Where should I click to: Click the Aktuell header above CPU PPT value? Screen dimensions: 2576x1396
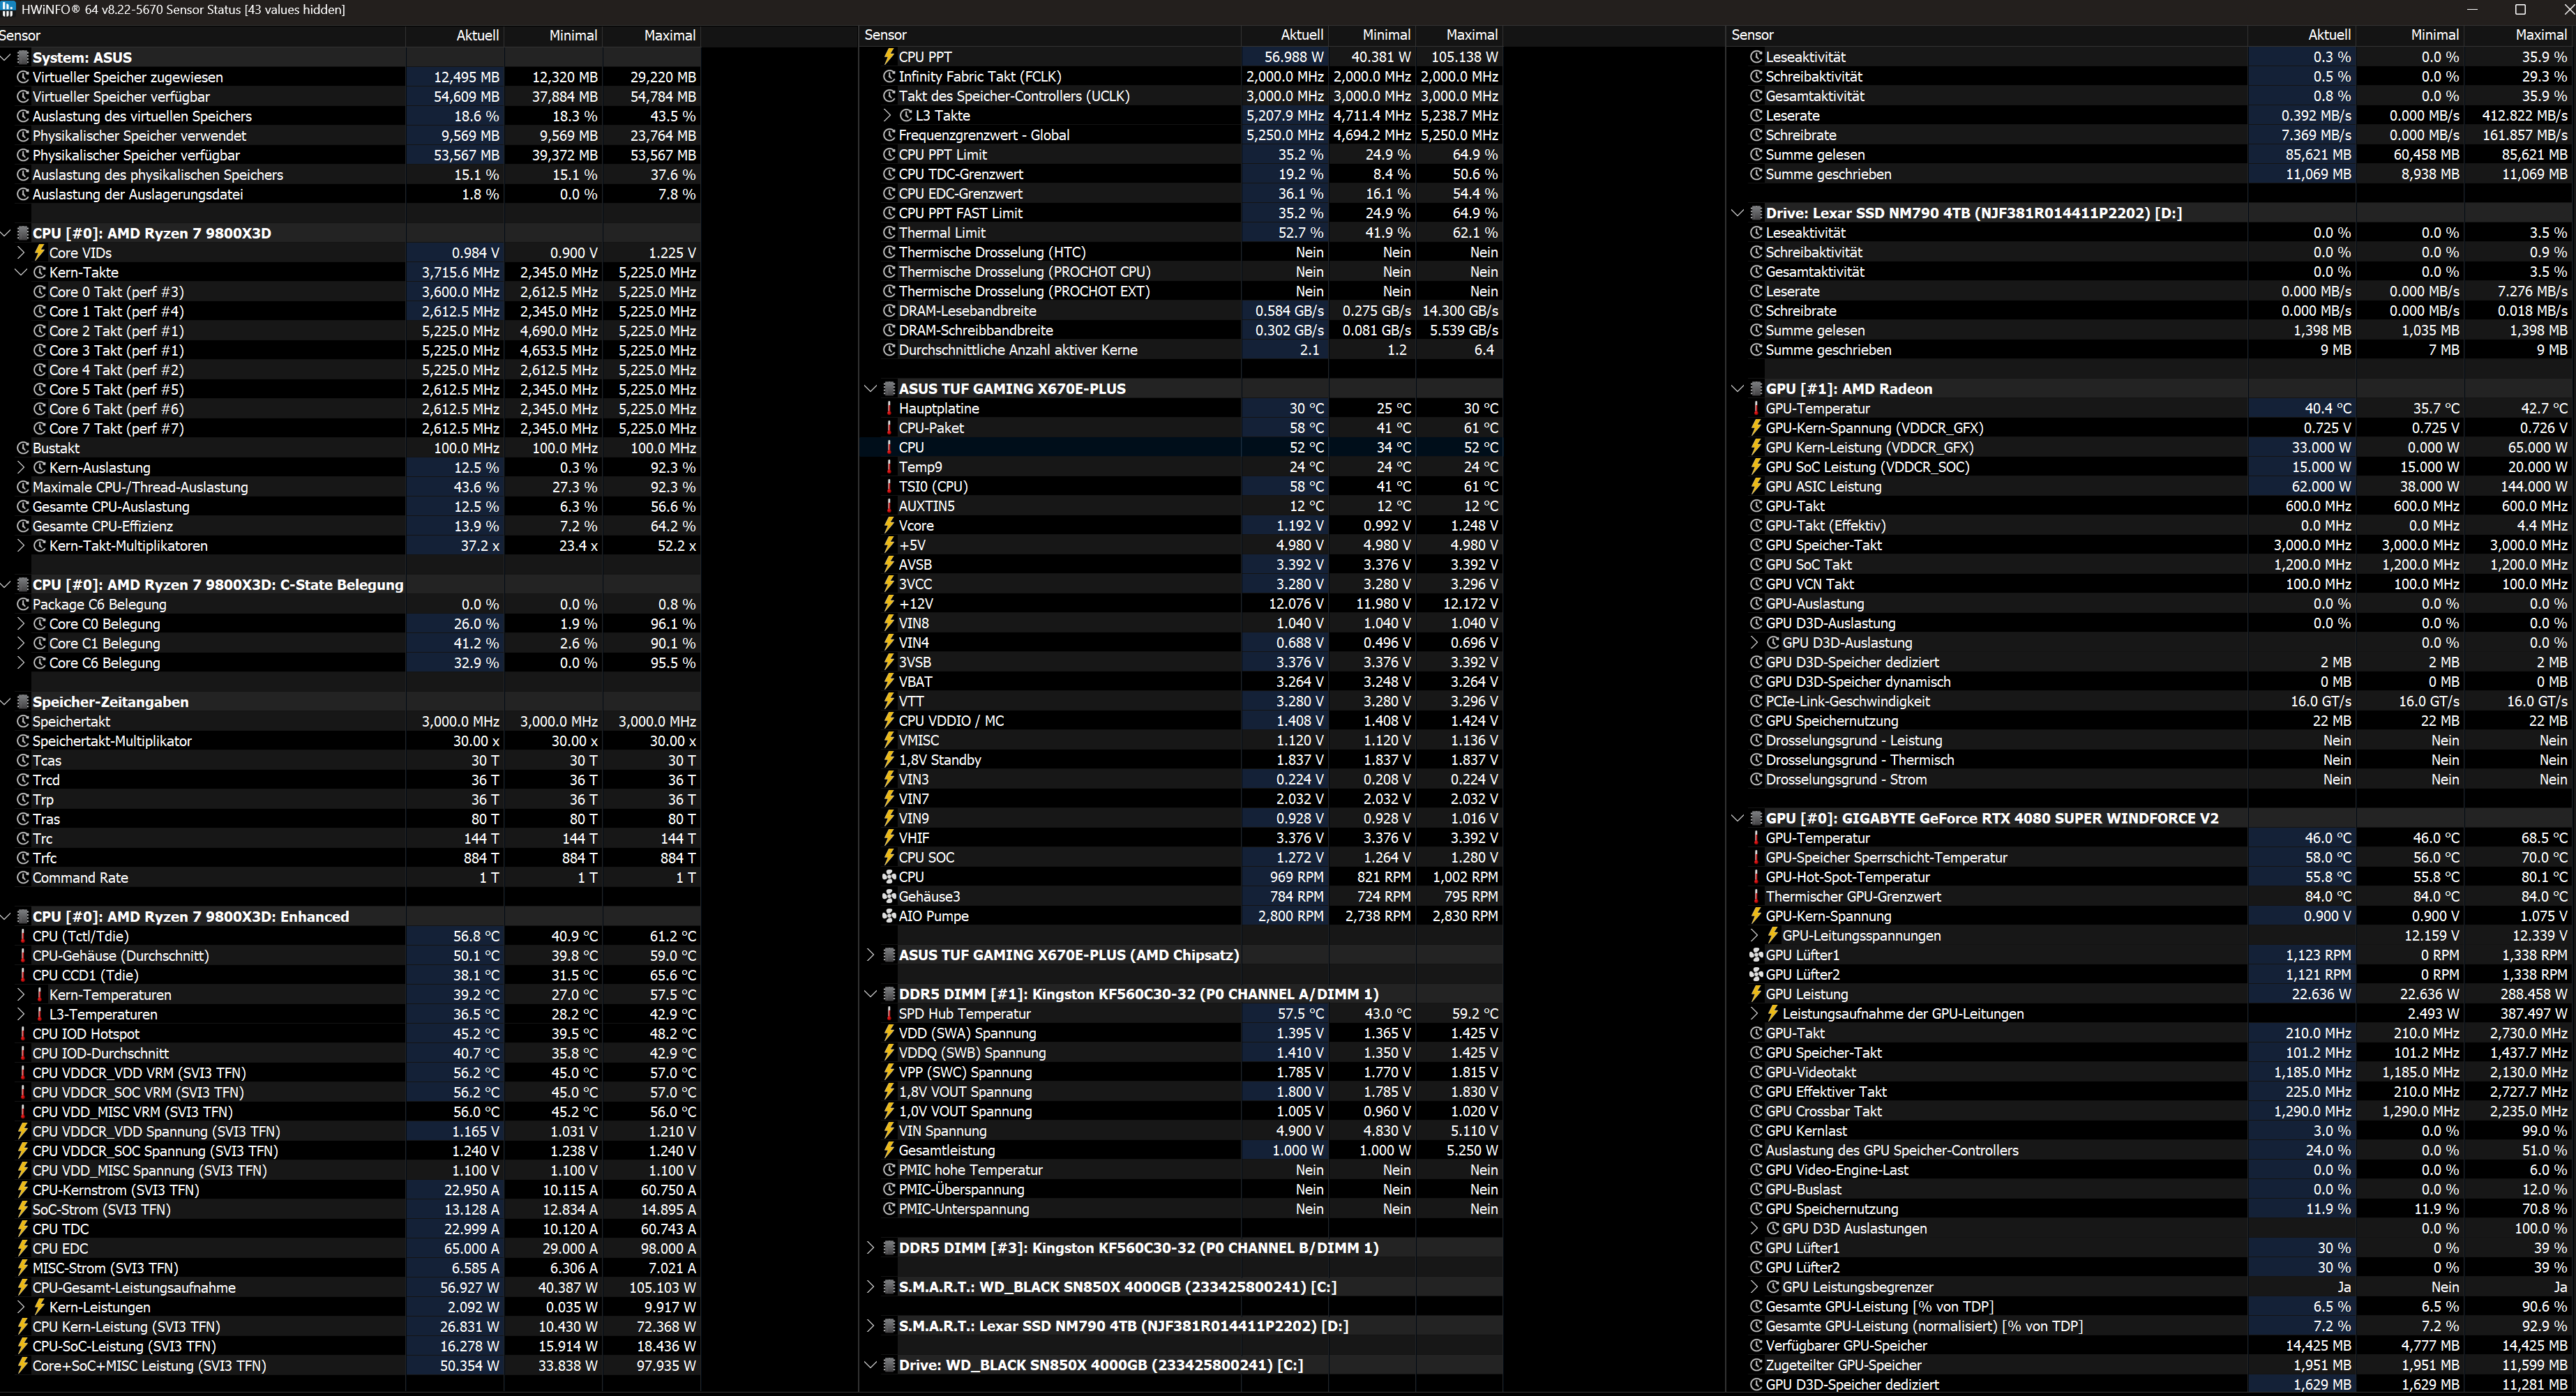(1301, 35)
